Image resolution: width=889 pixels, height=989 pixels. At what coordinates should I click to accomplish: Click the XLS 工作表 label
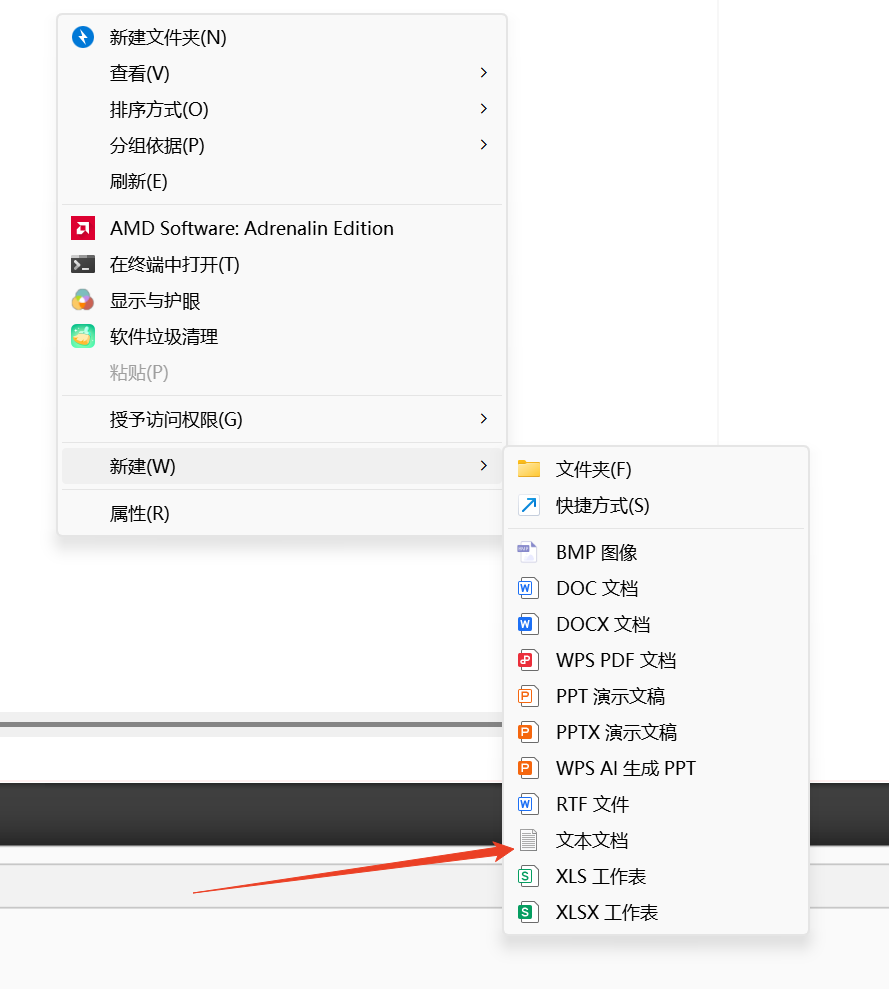601,876
